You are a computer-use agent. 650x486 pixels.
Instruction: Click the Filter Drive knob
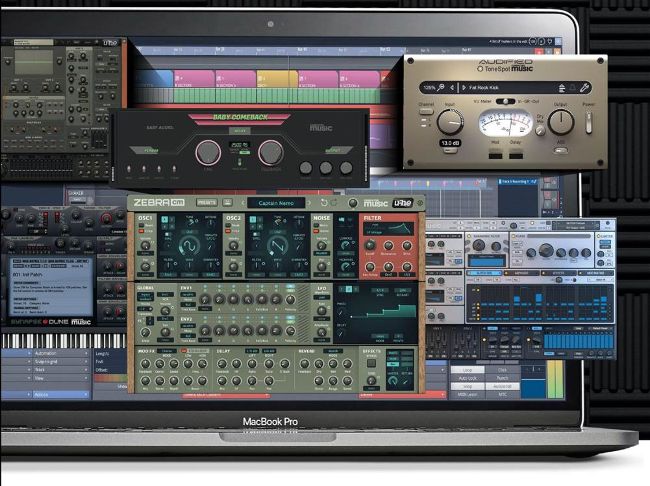[407, 245]
